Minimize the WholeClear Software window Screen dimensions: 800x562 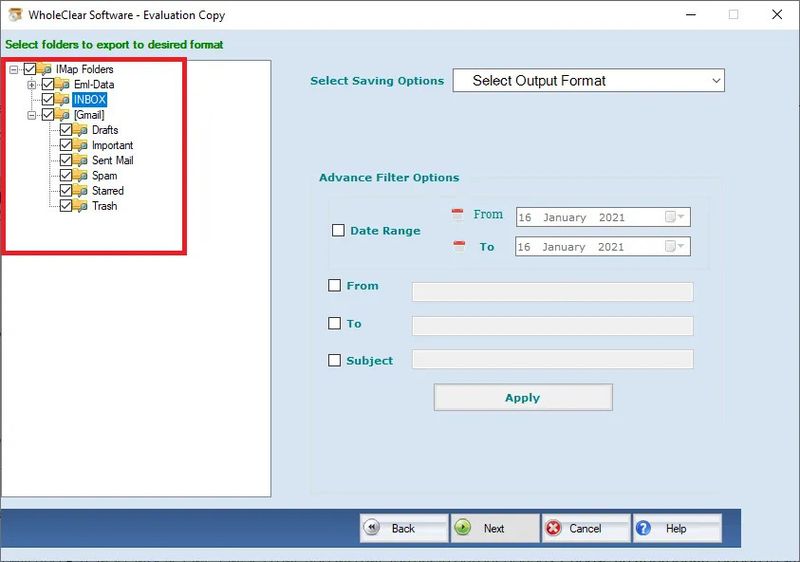pos(691,15)
